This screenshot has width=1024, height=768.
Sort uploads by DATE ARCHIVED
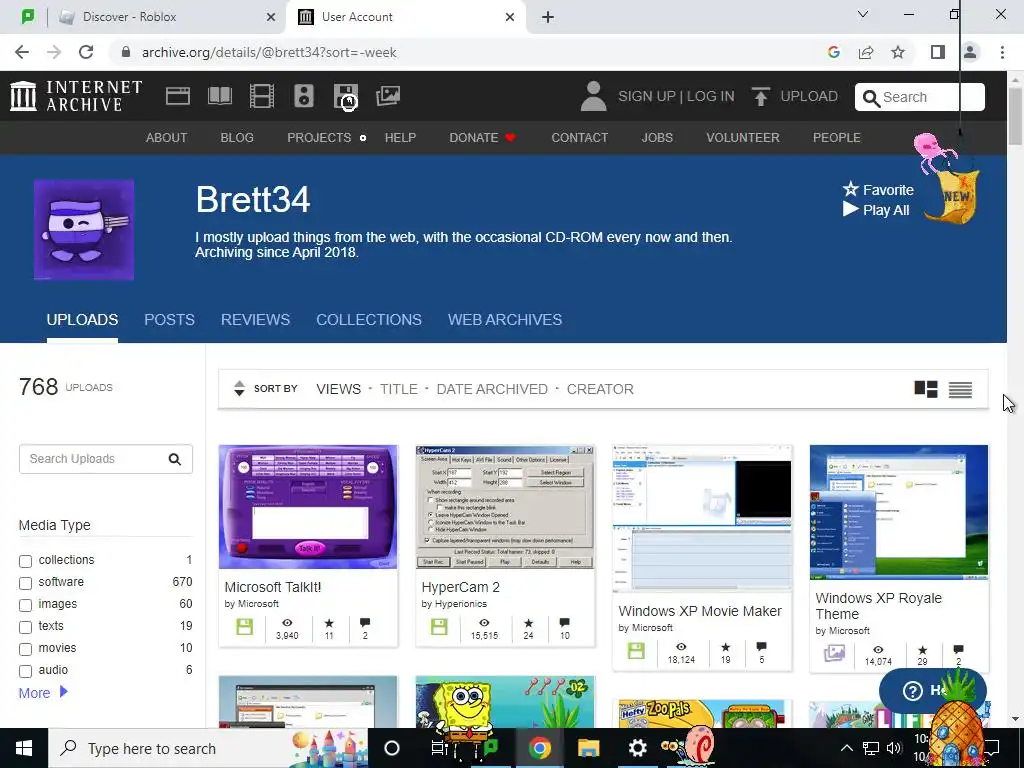(x=492, y=389)
